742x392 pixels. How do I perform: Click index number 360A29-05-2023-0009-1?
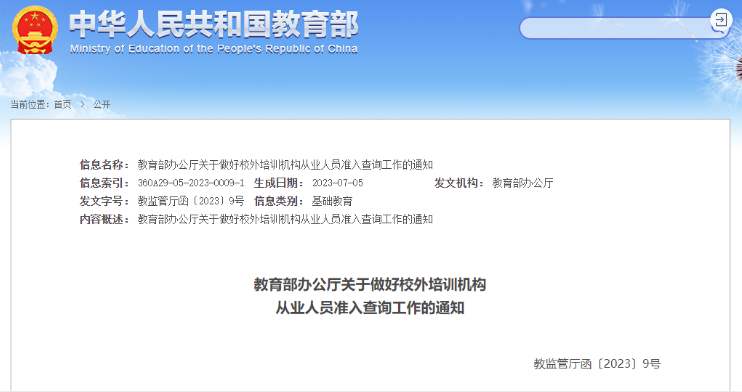(x=191, y=183)
